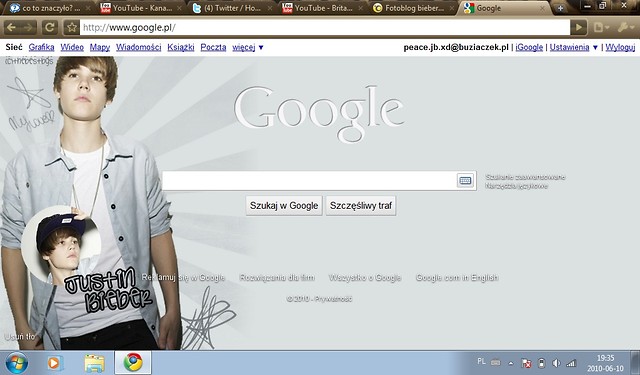Click the volume speaker icon in the system tray
Image resolution: width=640 pixels, height=375 pixels.
tap(556, 363)
